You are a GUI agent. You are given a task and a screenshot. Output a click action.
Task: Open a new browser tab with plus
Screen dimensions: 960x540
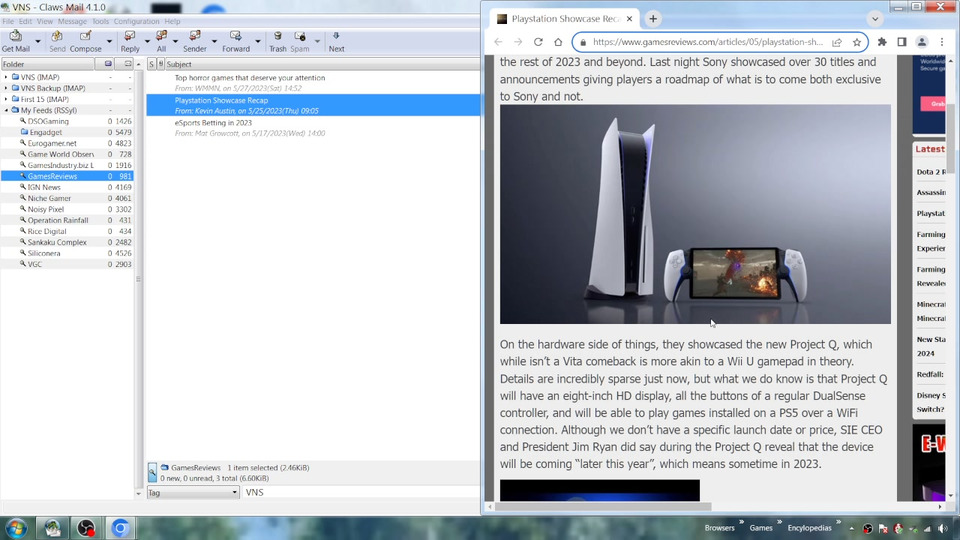pos(653,19)
